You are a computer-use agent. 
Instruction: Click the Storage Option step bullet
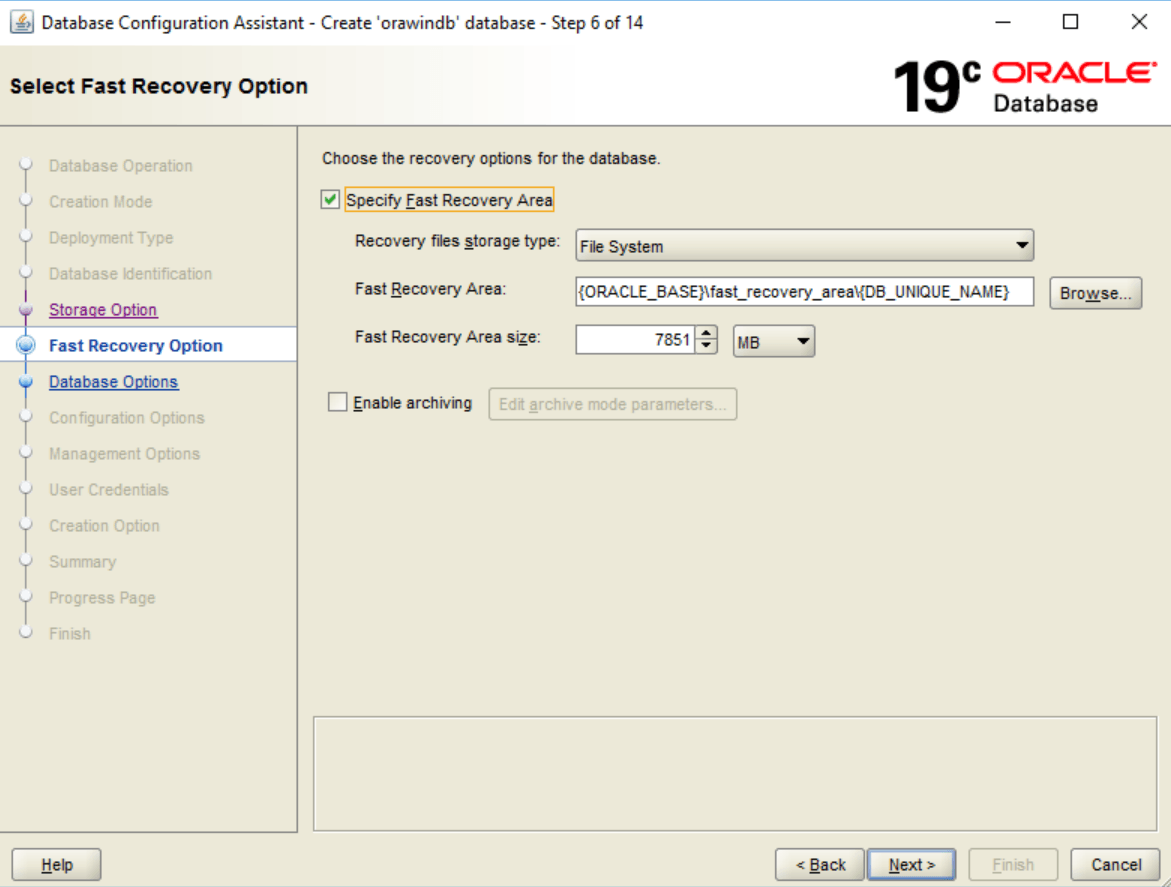pos(27,310)
